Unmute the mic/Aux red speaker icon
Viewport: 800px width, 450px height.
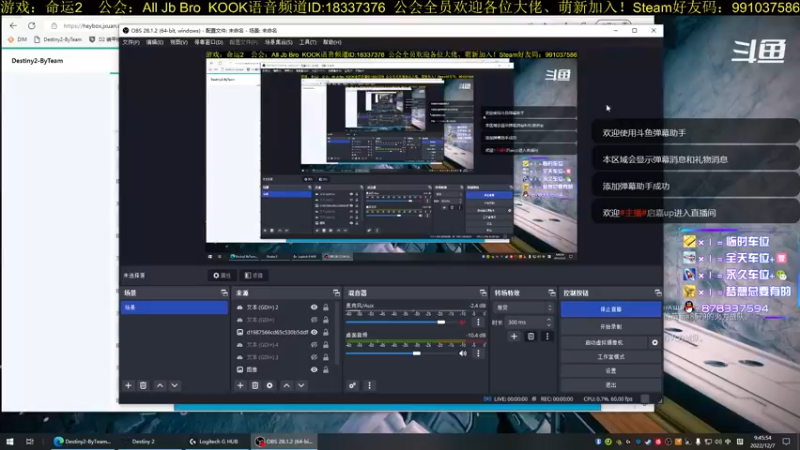pos(462,322)
